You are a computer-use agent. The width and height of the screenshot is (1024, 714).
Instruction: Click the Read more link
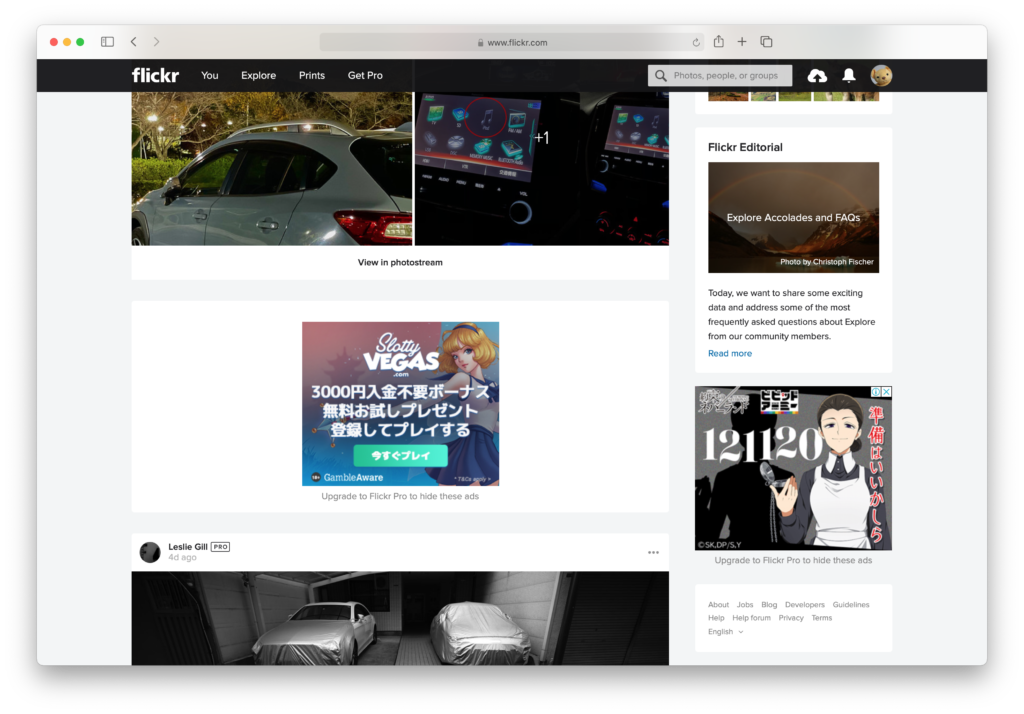coord(729,354)
